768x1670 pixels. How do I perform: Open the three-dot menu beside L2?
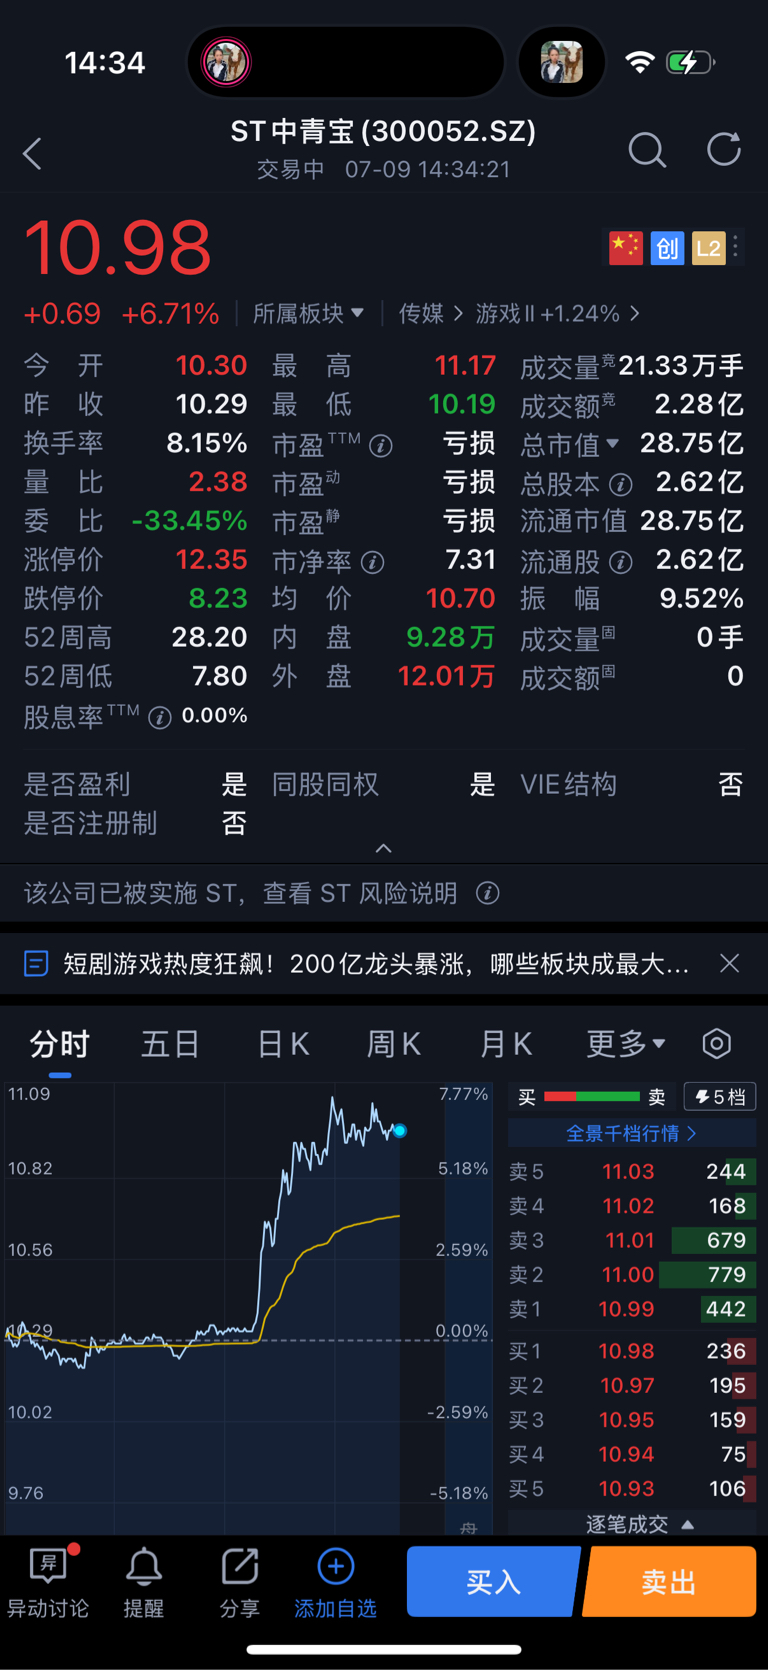736,247
